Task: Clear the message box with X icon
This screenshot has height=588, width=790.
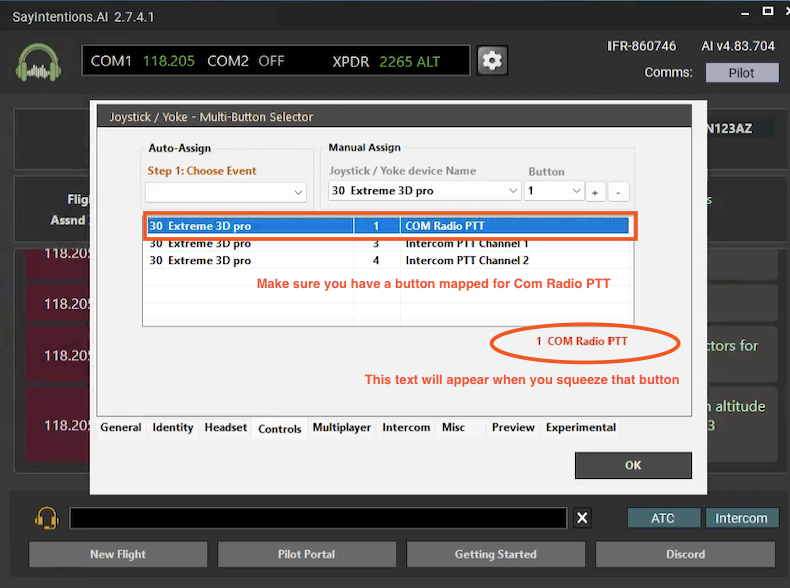Action: pyautogui.click(x=582, y=518)
